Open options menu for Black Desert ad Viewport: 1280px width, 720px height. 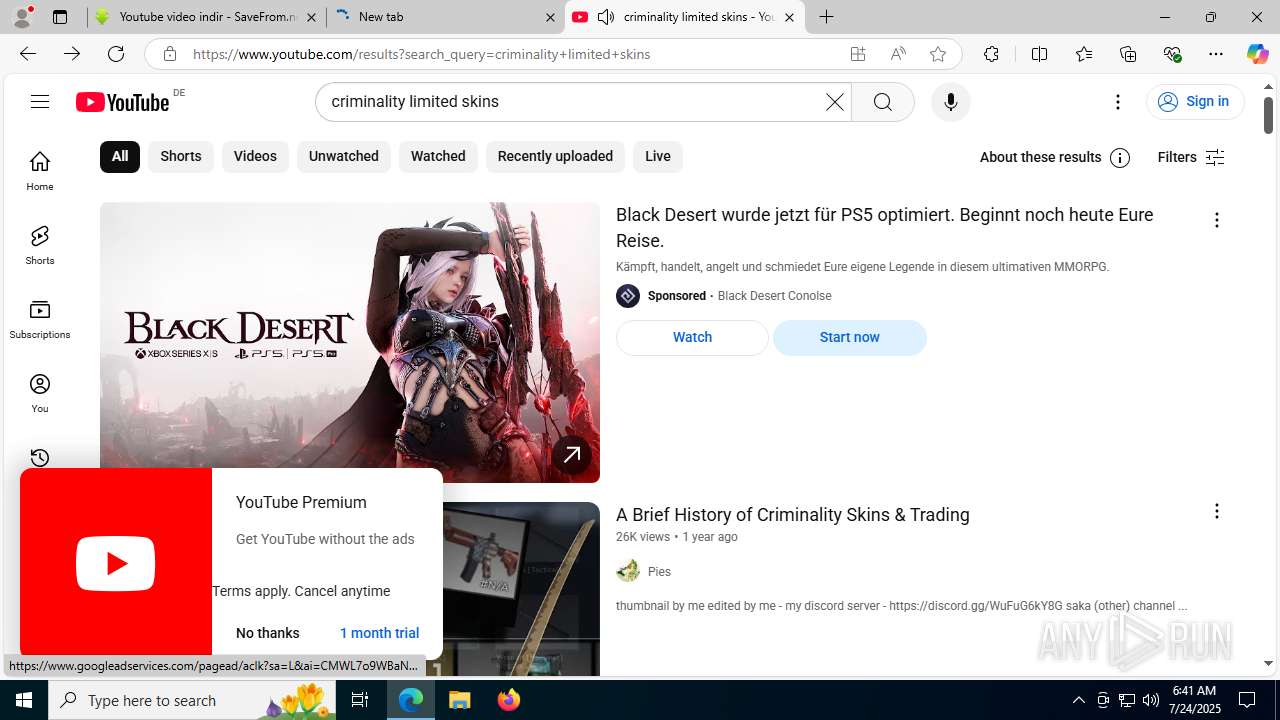(x=1216, y=220)
